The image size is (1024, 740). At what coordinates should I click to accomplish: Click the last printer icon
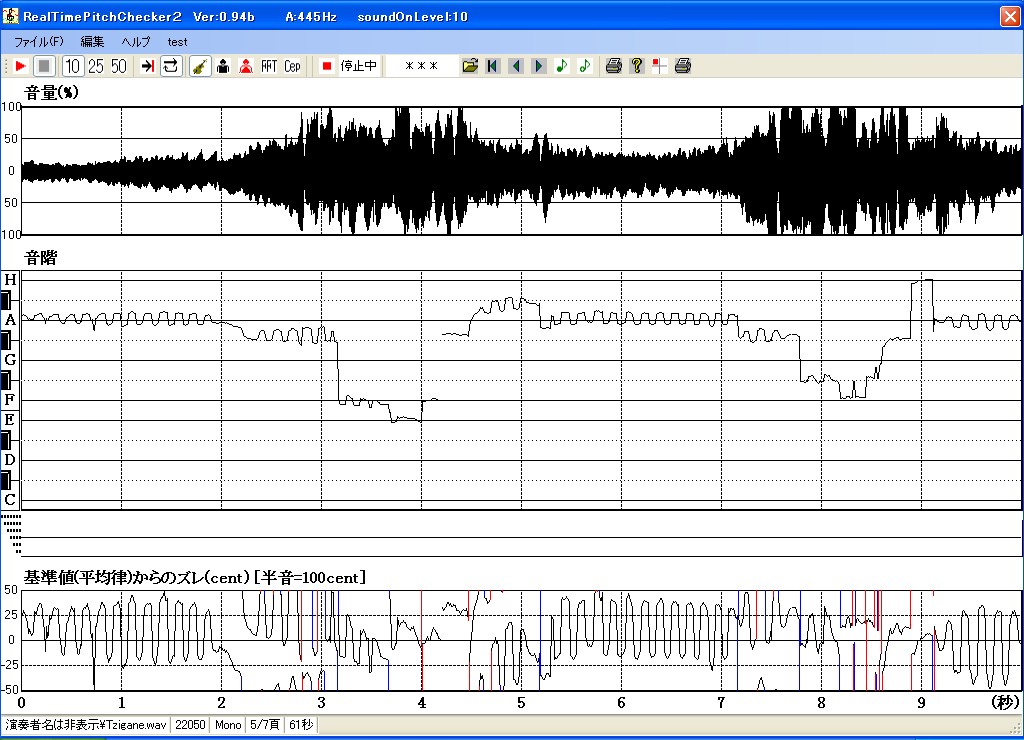pyautogui.click(x=682, y=66)
